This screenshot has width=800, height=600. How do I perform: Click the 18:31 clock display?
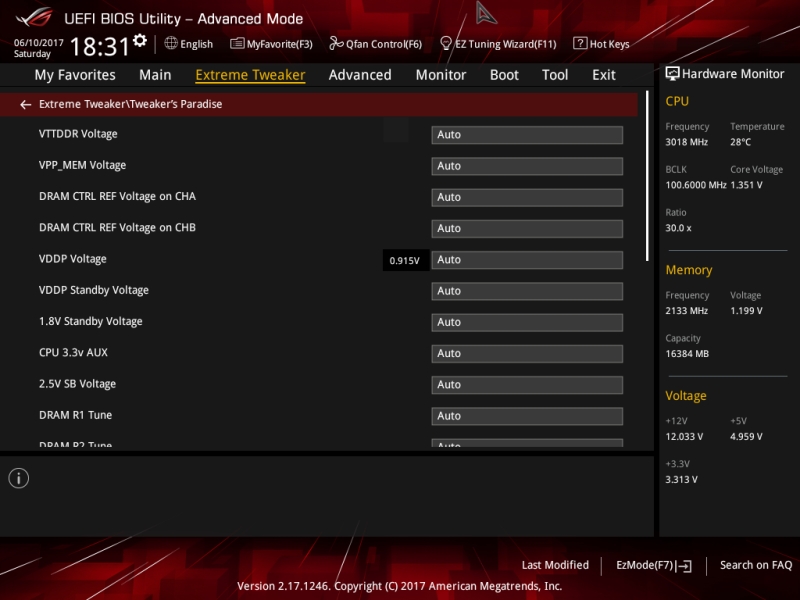click(100, 47)
